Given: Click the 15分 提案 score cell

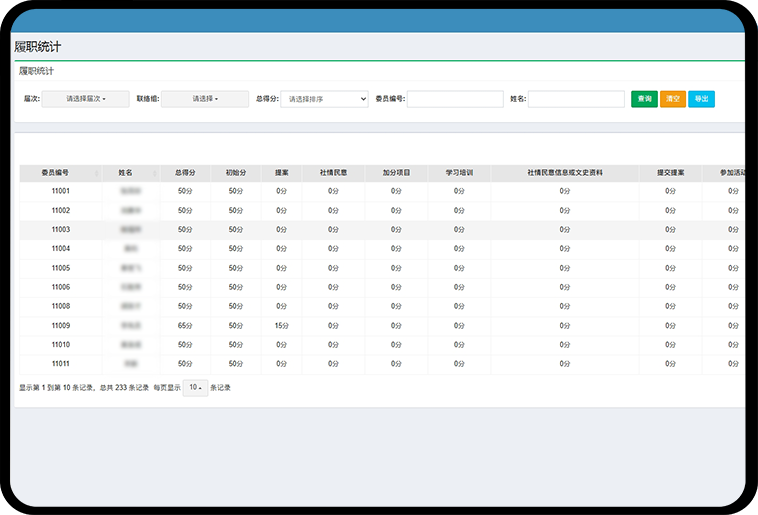Looking at the screenshot, I should tap(281, 325).
